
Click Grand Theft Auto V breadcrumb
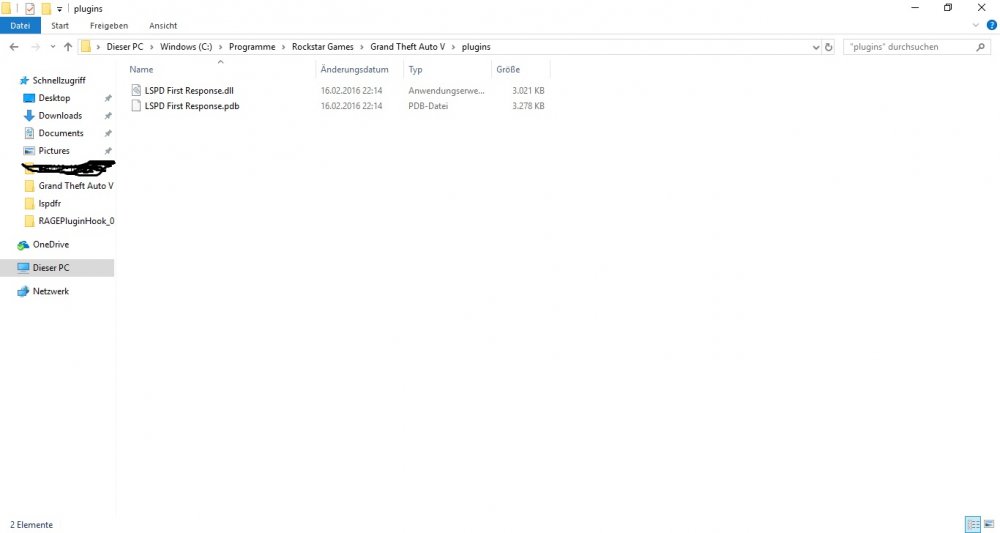(408, 47)
